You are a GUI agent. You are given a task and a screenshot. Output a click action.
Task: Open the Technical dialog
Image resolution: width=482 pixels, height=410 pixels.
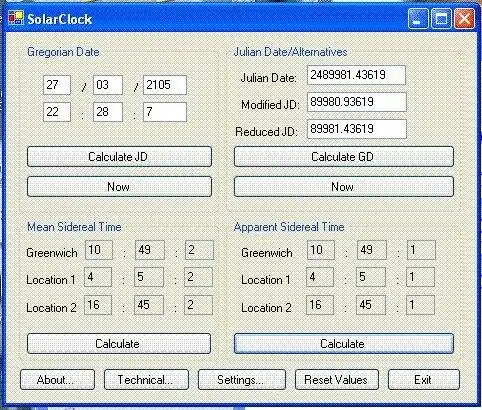tap(146, 380)
